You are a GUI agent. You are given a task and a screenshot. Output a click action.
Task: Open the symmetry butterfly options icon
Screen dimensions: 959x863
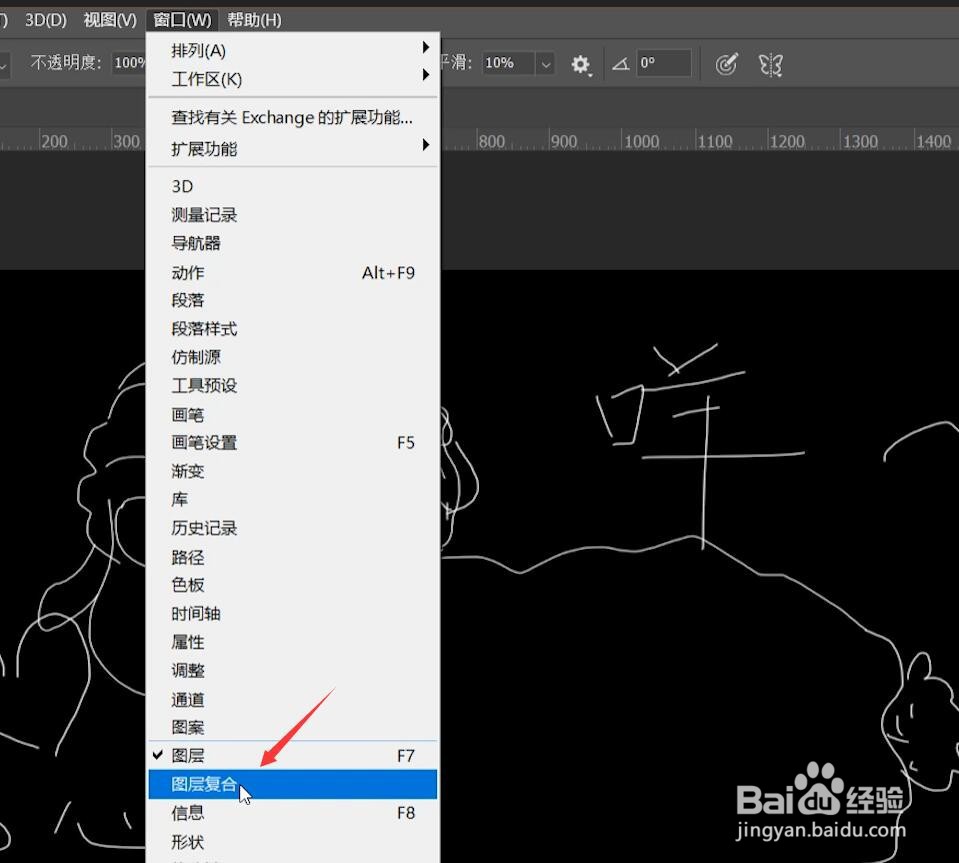pyautogui.click(x=771, y=64)
